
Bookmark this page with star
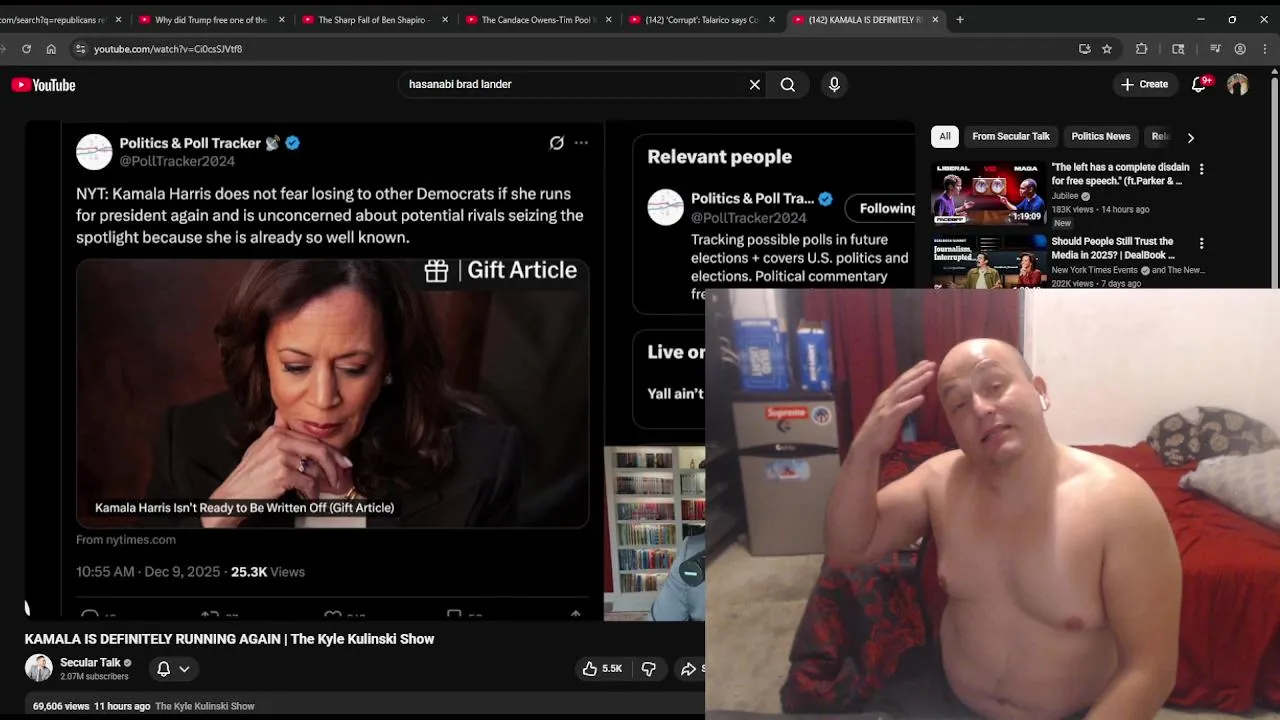coord(1107,49)
